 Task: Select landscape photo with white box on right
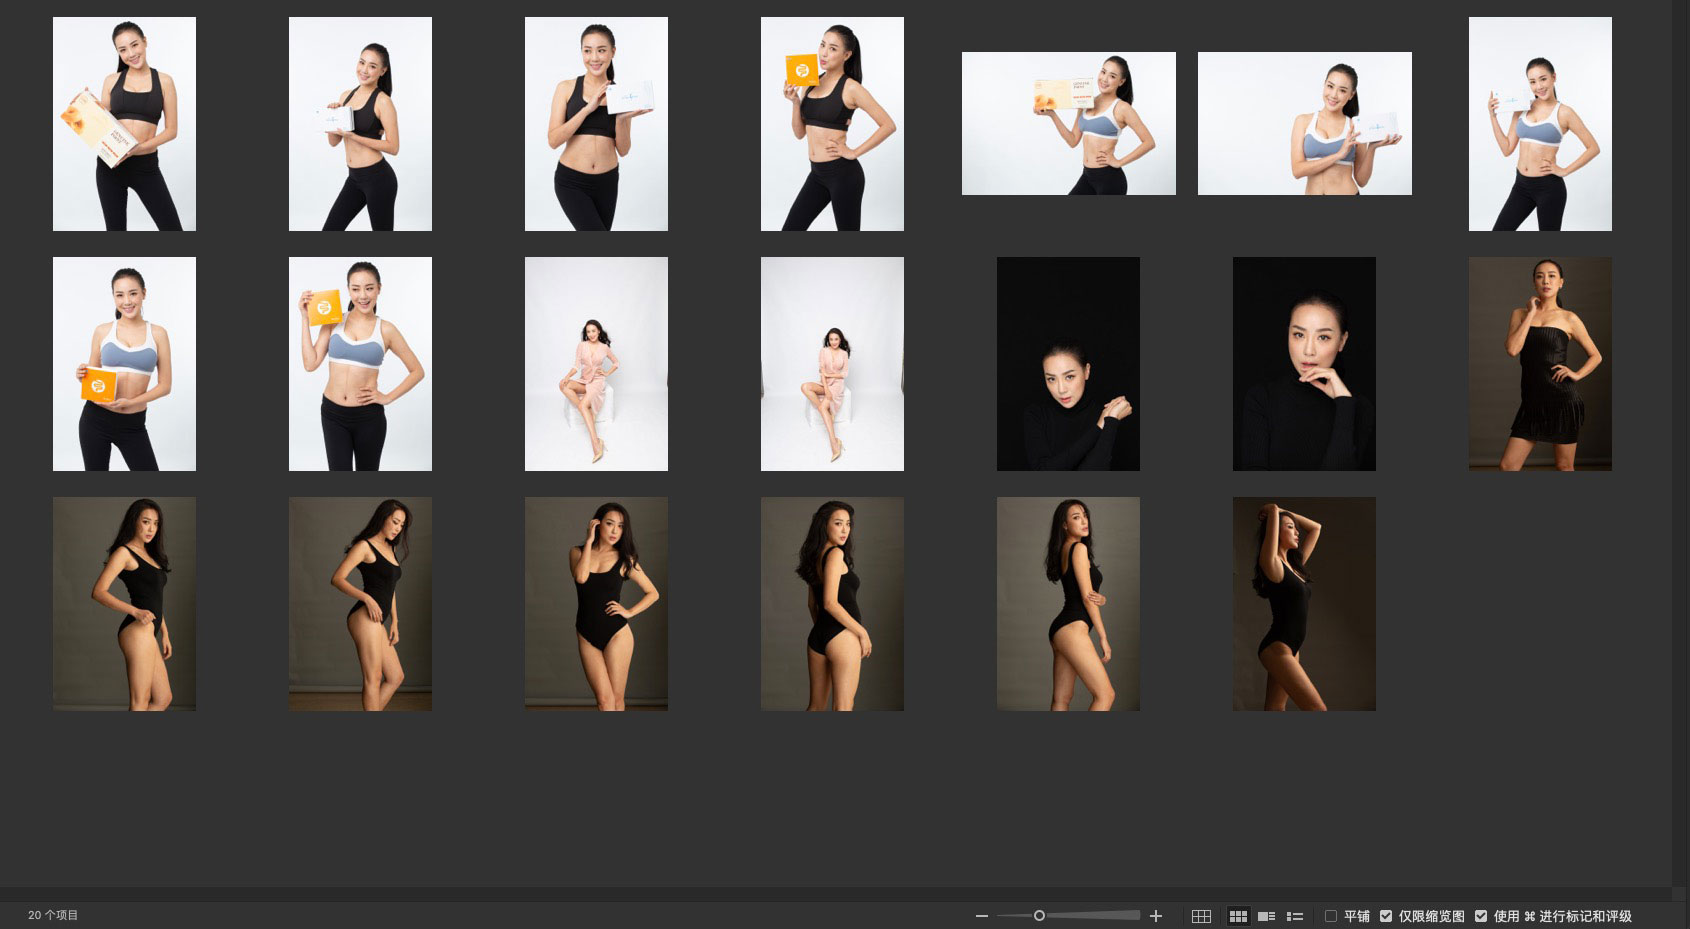click(1304, 124)
